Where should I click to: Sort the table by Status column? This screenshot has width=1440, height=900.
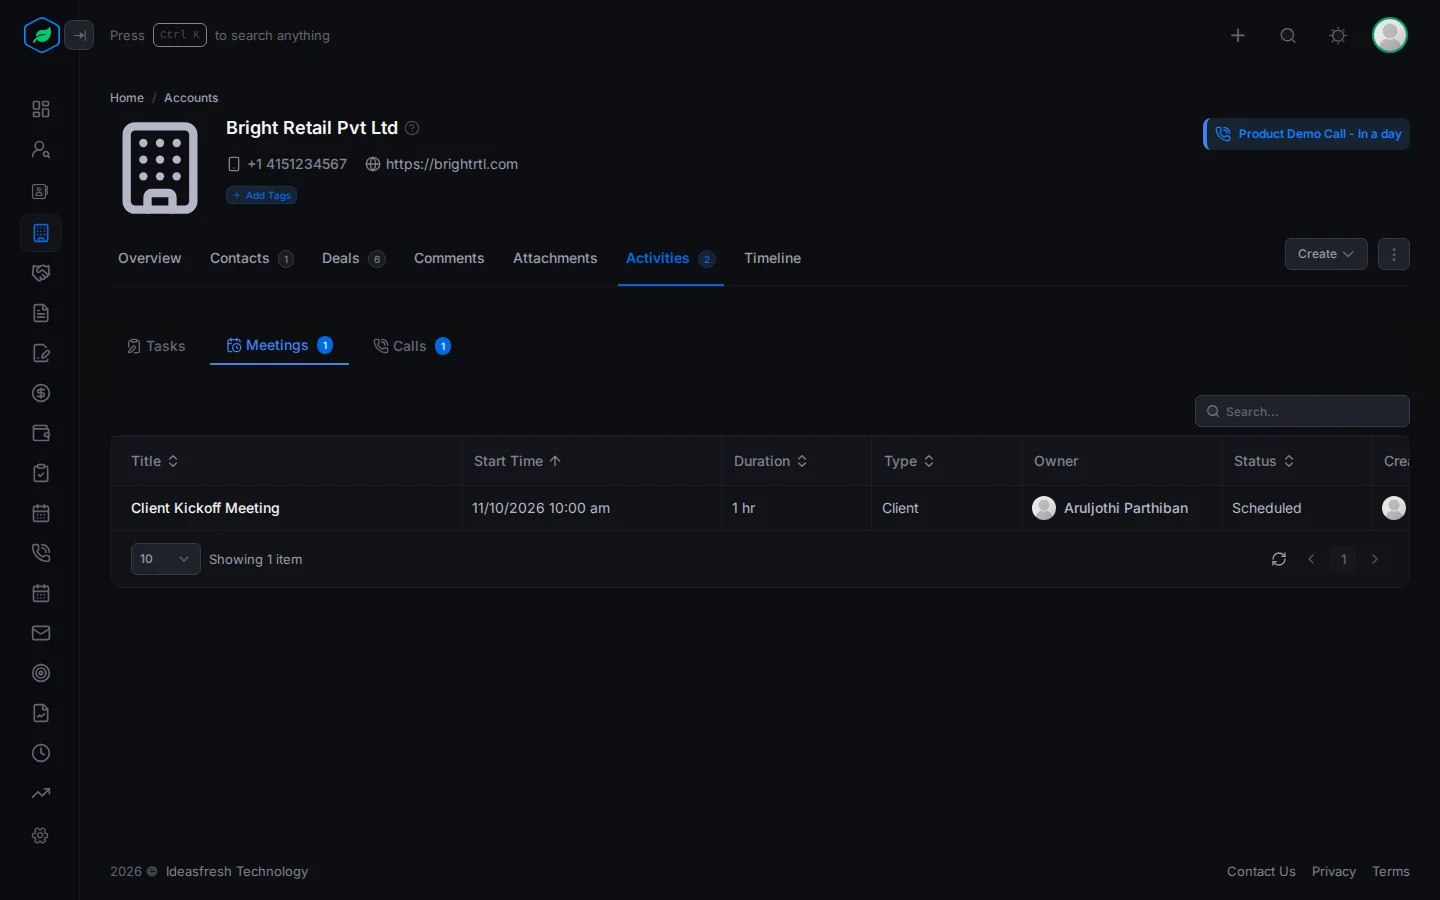click(x=1264, y=461)
